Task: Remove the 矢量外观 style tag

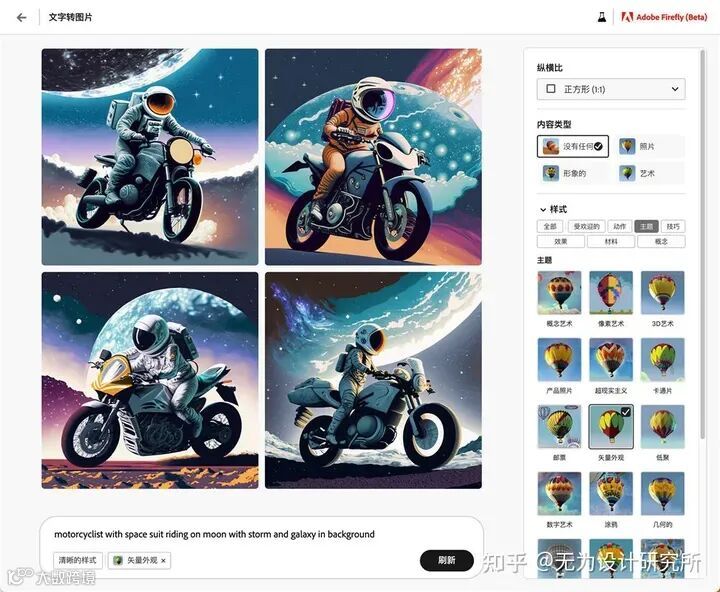Action: 163,561
